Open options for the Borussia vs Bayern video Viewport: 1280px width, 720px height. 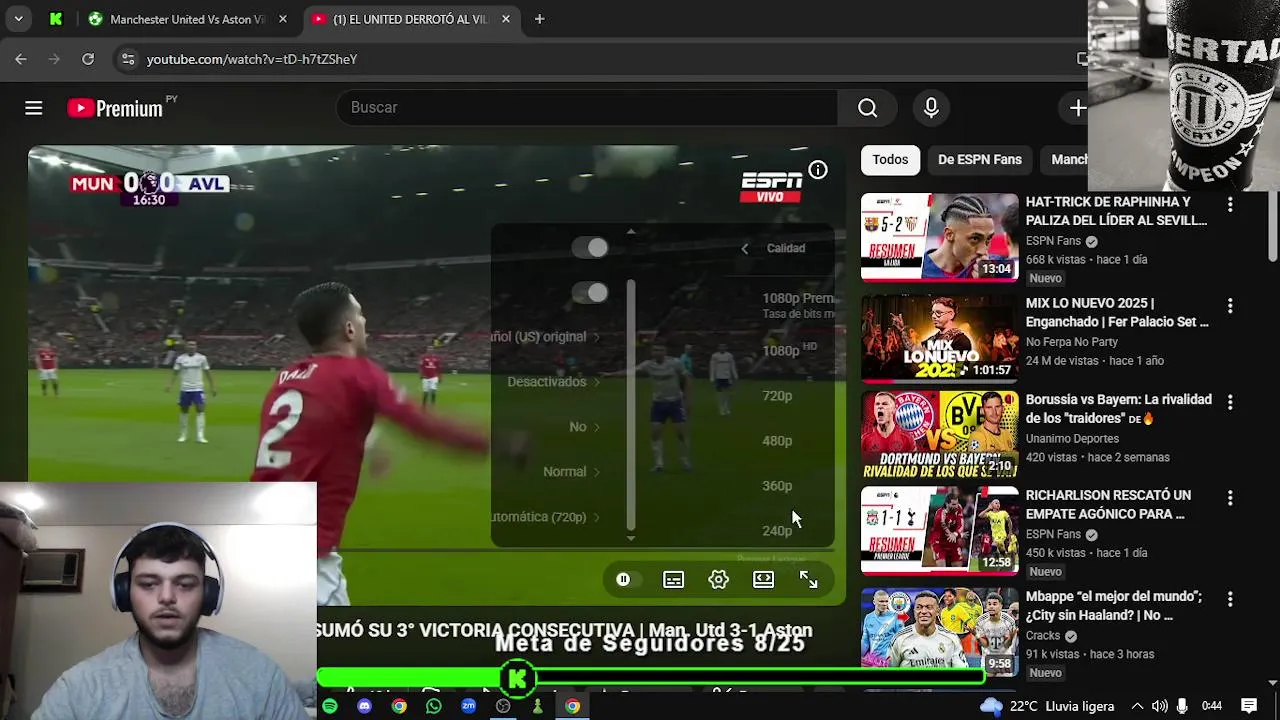point(1230,402)
